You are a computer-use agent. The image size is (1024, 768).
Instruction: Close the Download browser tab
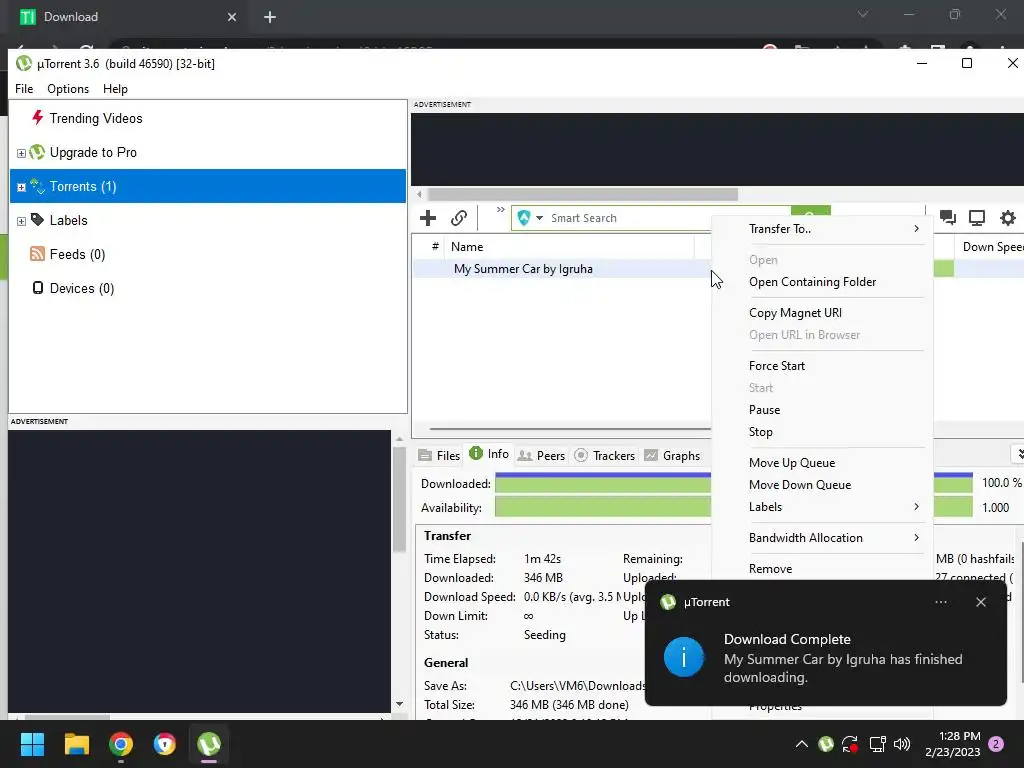(x=232, y=17)
